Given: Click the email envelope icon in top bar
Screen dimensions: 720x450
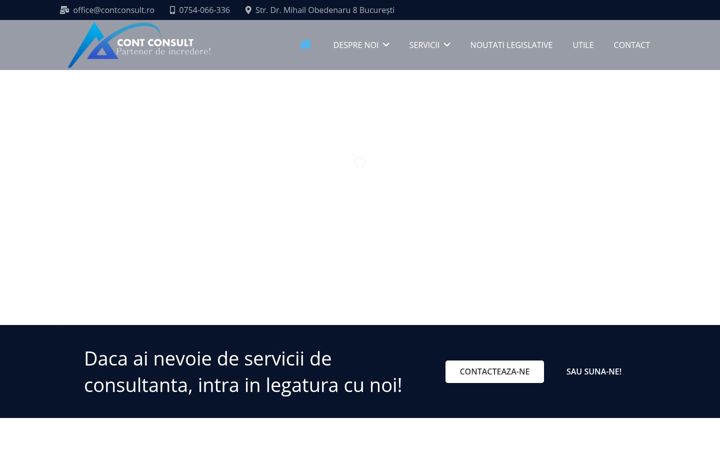Looking at the screenshot, I should coord(64,10).
